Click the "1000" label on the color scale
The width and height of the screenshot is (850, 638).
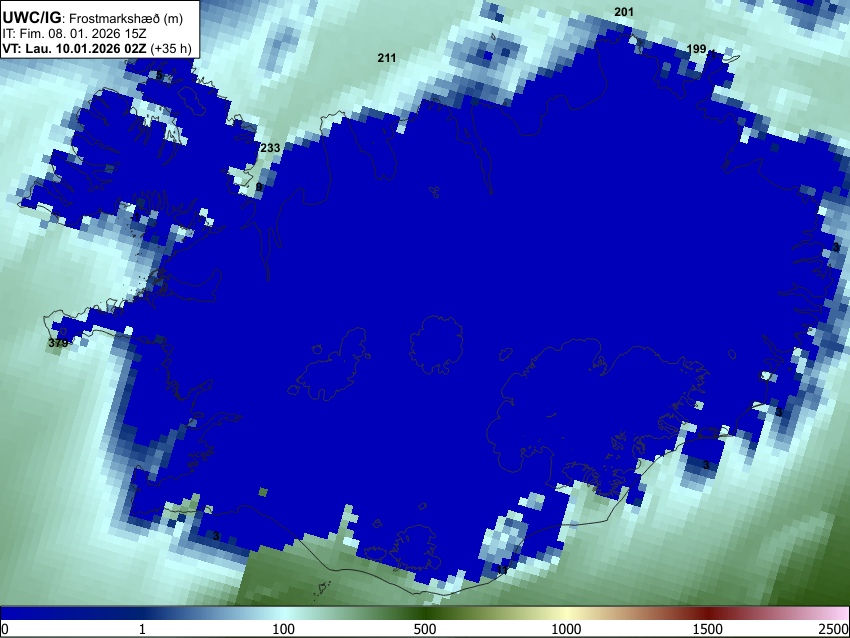point(566,629)
